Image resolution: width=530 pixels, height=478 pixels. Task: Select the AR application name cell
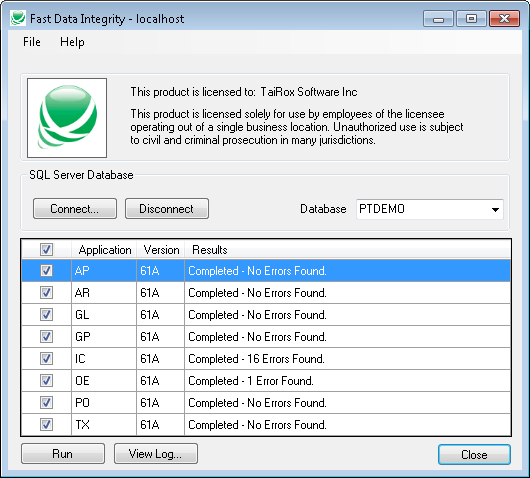click(104, 292)
